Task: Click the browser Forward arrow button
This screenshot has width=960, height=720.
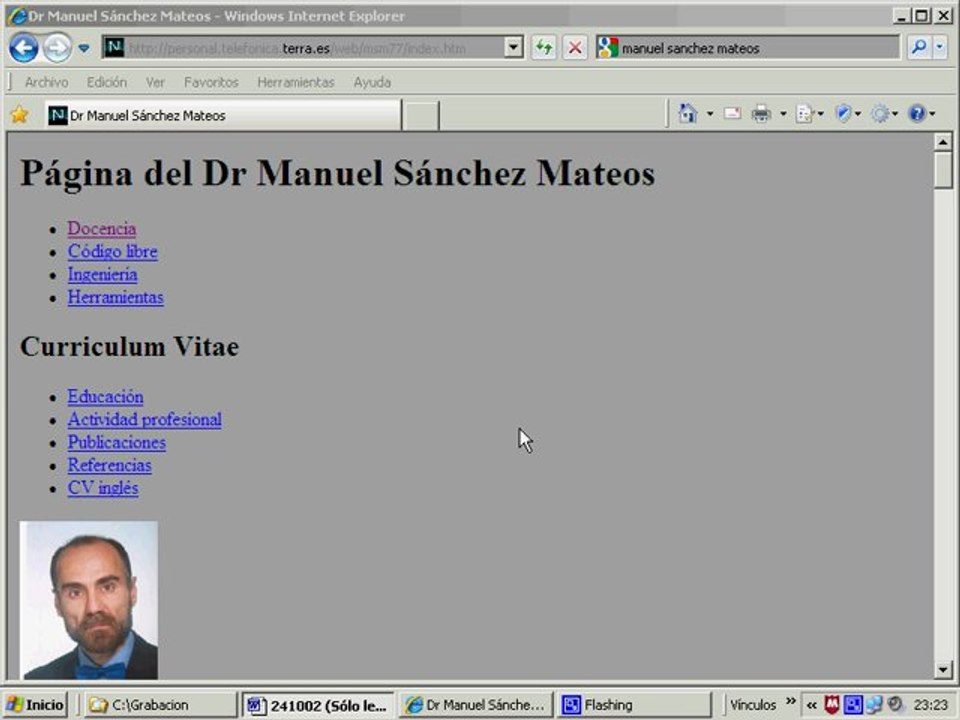Action: (56, 48)
